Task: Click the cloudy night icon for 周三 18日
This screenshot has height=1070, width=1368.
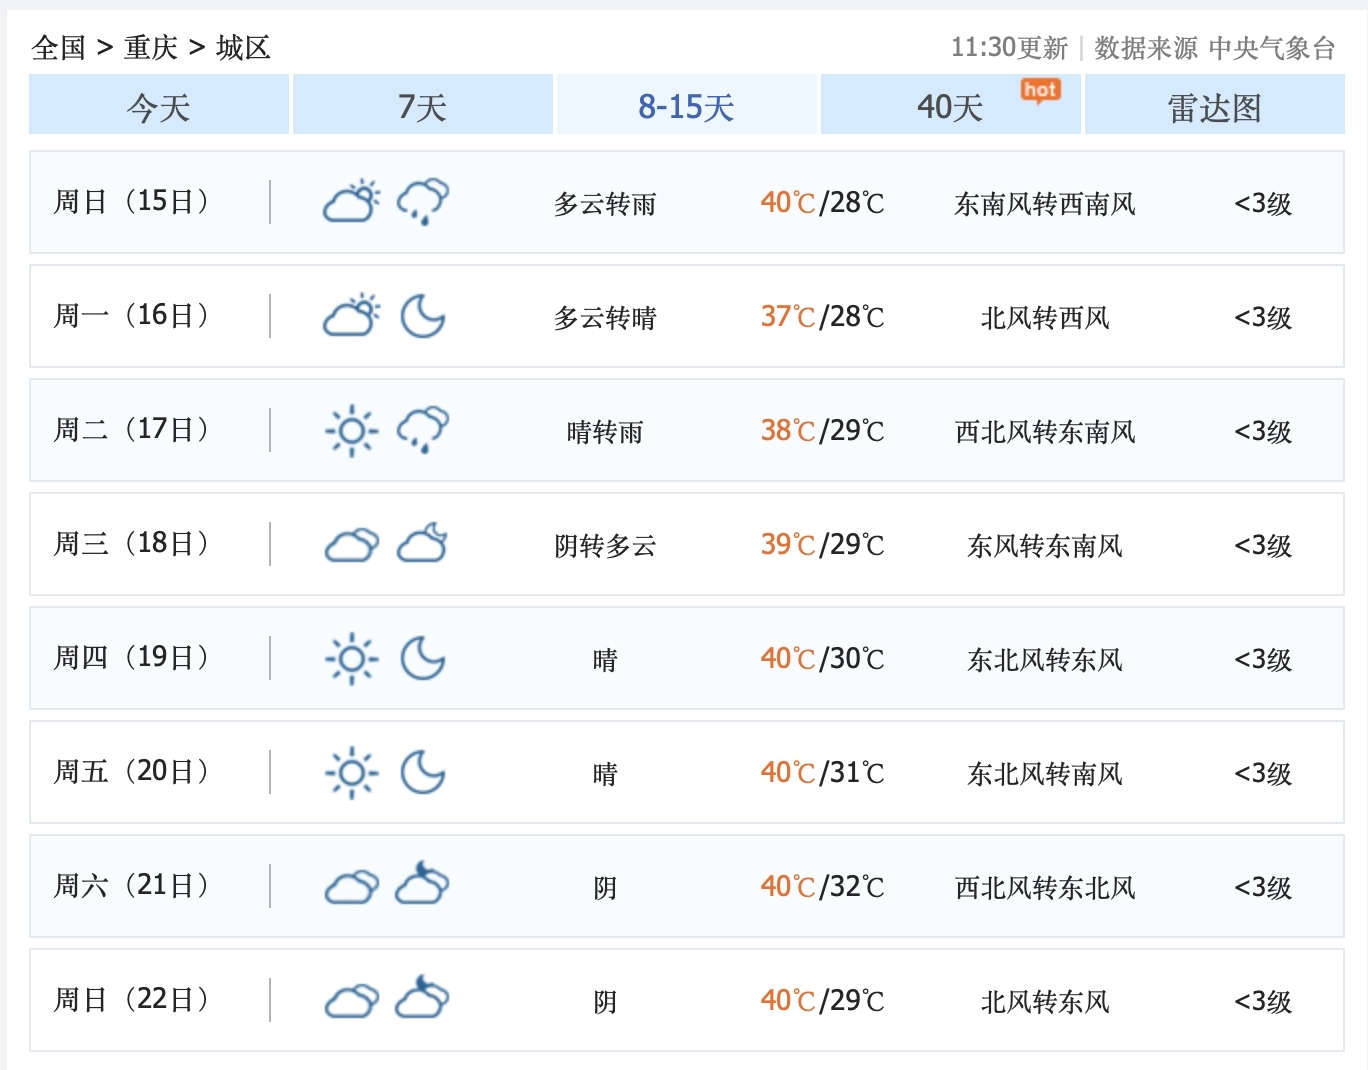Action: tap(423, 544)
